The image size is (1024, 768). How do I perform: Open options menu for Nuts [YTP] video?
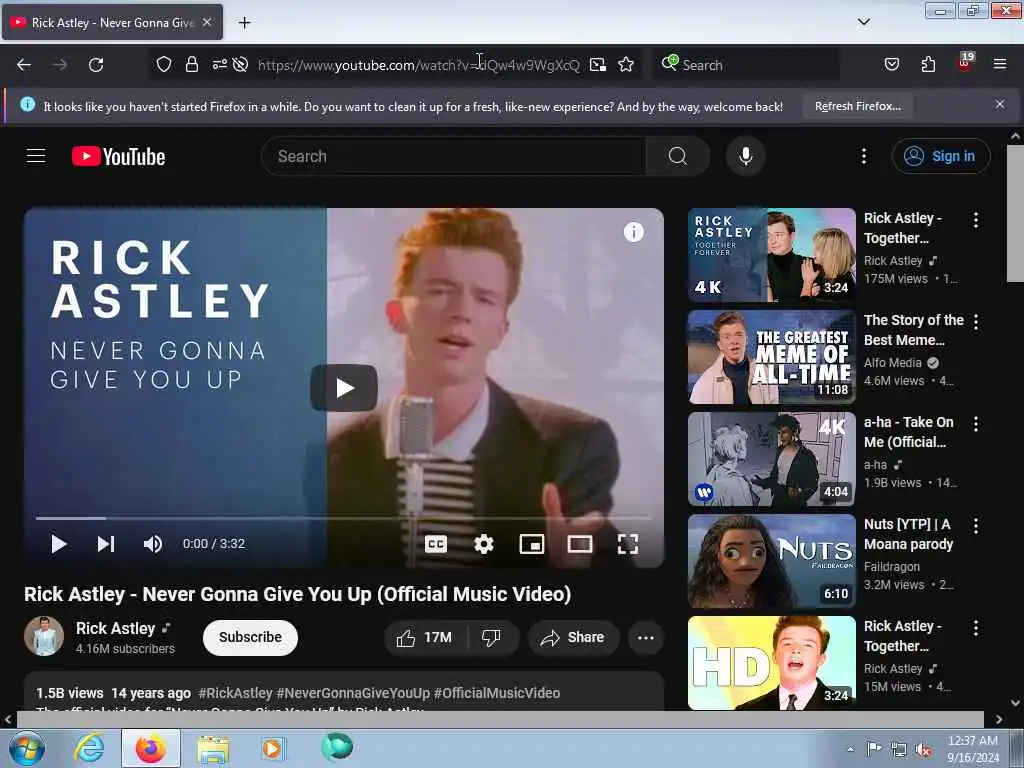[976, 525]
